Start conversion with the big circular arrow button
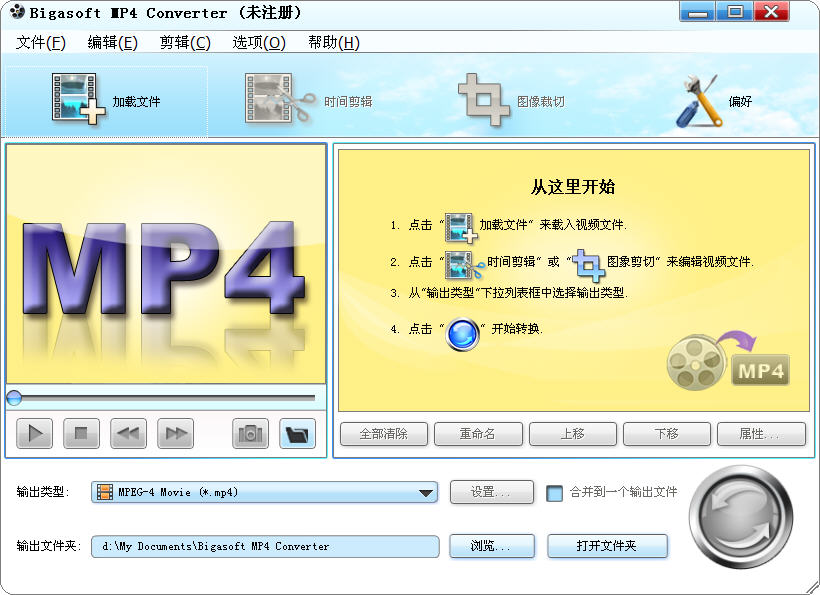820x595 pixels. pyautogui.click(x=740, y=519)
